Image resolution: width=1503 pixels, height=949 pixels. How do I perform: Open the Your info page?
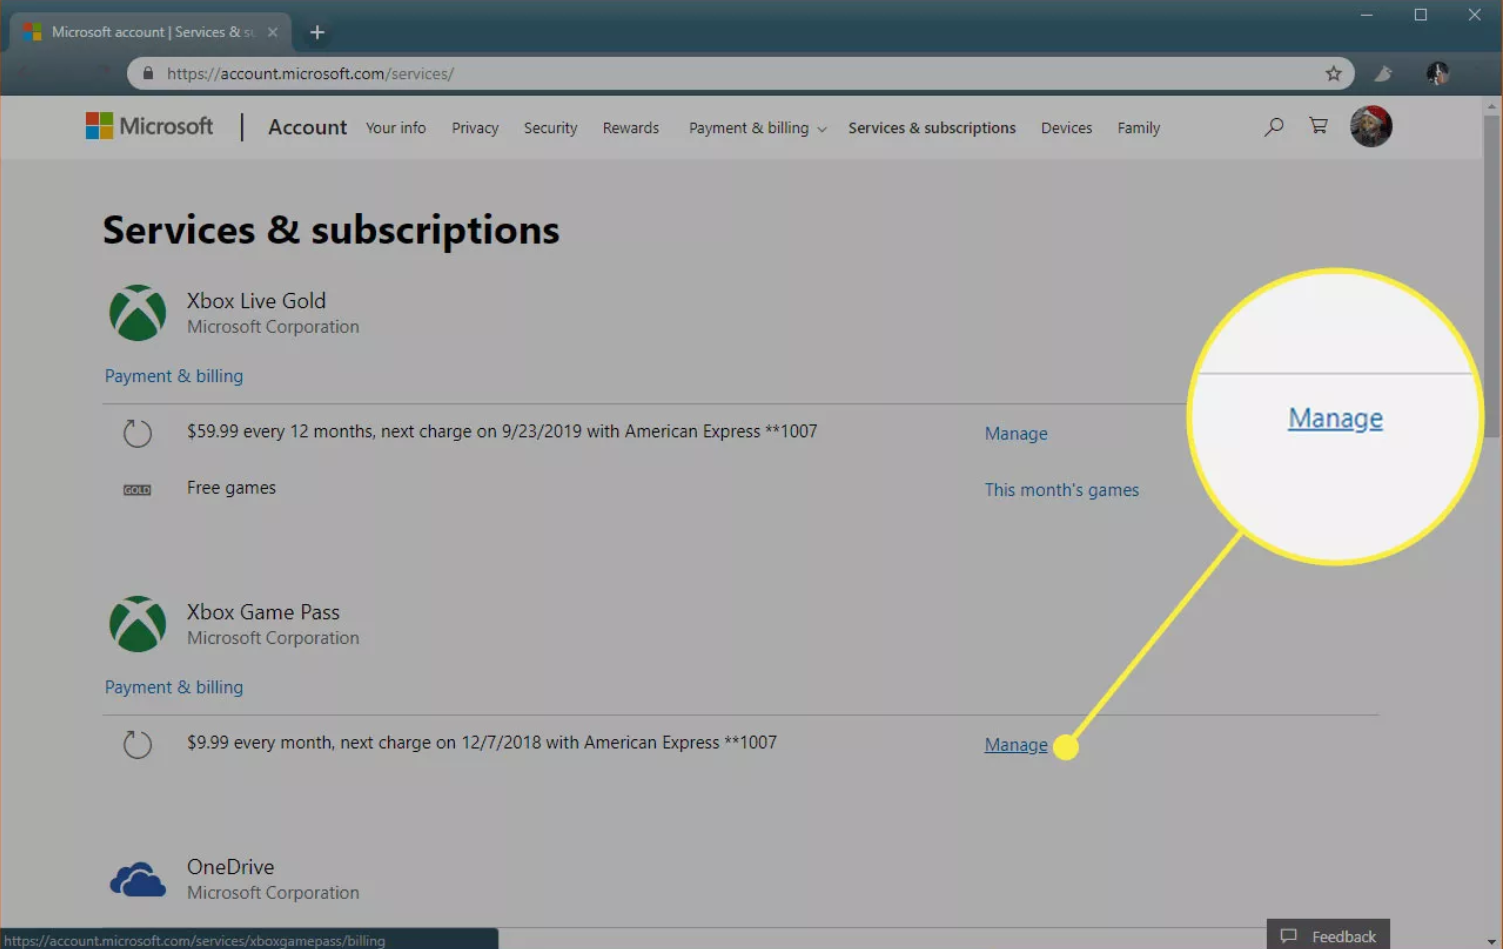point(395,128)
